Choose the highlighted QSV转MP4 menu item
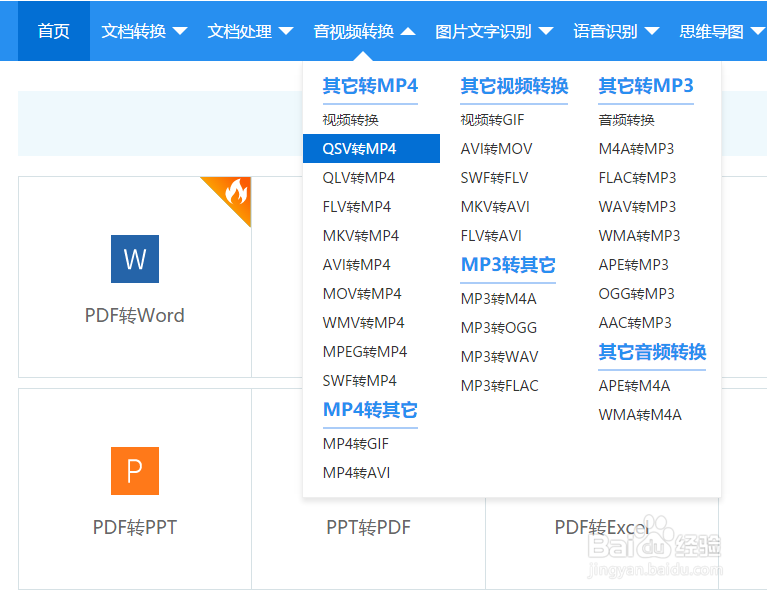767x597 pixels. (x=371, y=148)
